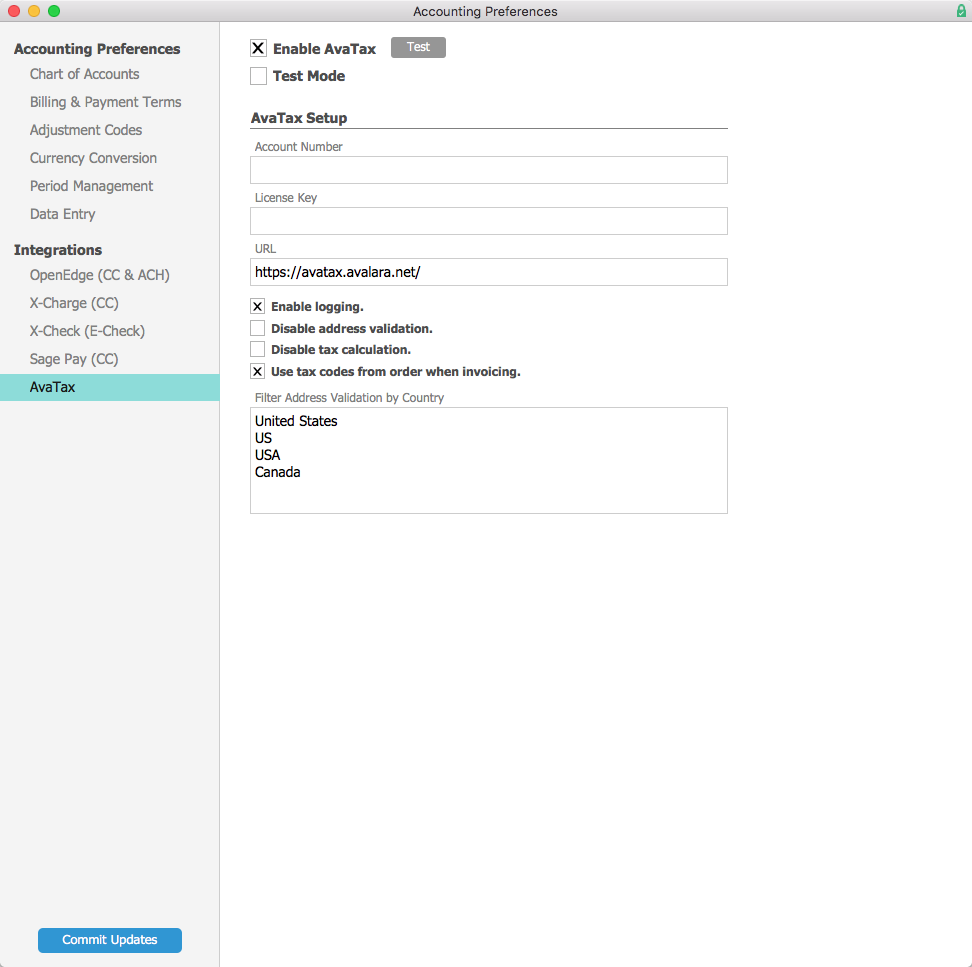The height and width of the screenshot is (967, 972).
Task: Select Sage Pay (CC) integration
Action: [x=74, y=358]
